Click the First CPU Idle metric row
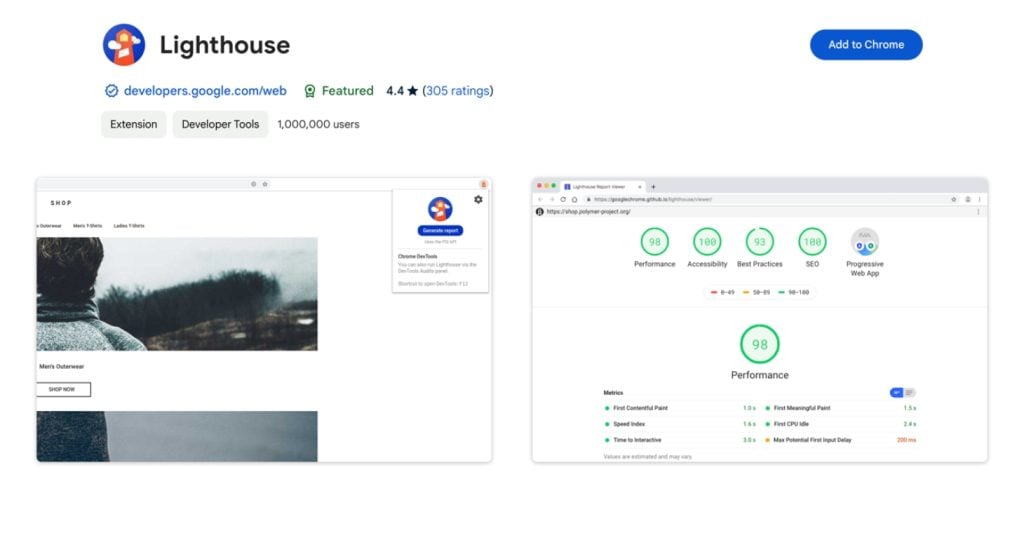Image resolution: width=1024 pixels, height=533 pixels. pos(841,424)
